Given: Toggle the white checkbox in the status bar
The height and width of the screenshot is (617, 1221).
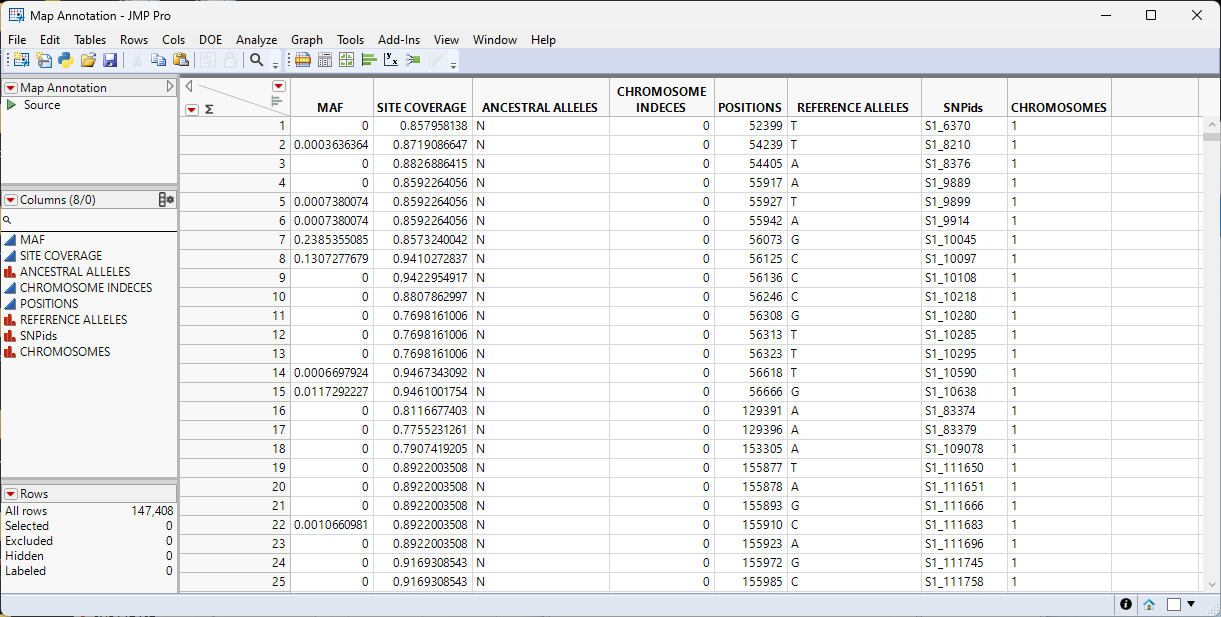Looking at the screenshot, I should [1174, 604].
